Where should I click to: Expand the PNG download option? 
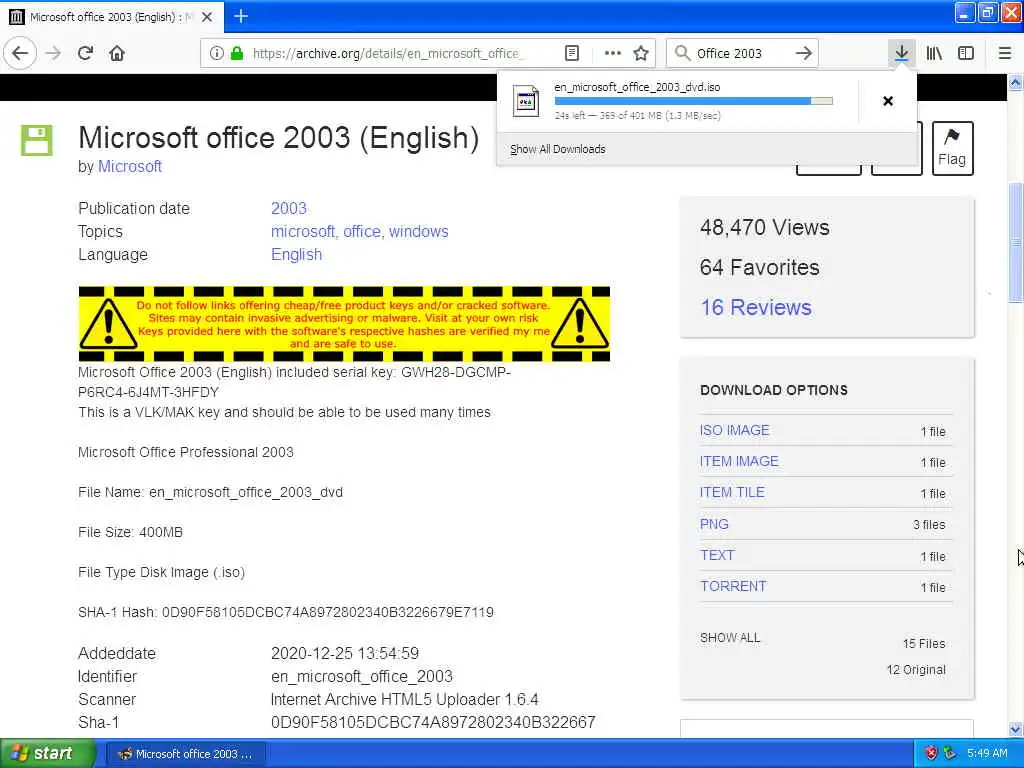pos(714,524)
